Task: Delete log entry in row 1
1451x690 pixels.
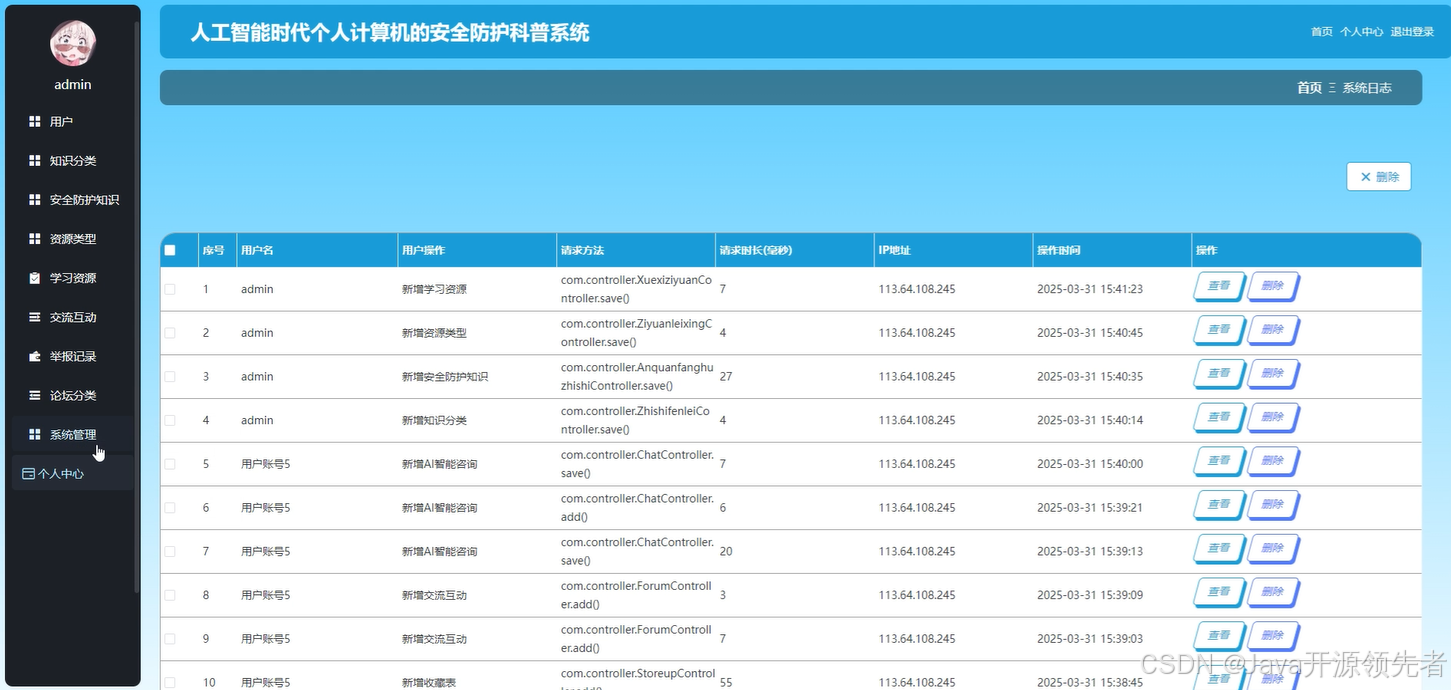Action: pyautogui.click(x=1273, y=287)
